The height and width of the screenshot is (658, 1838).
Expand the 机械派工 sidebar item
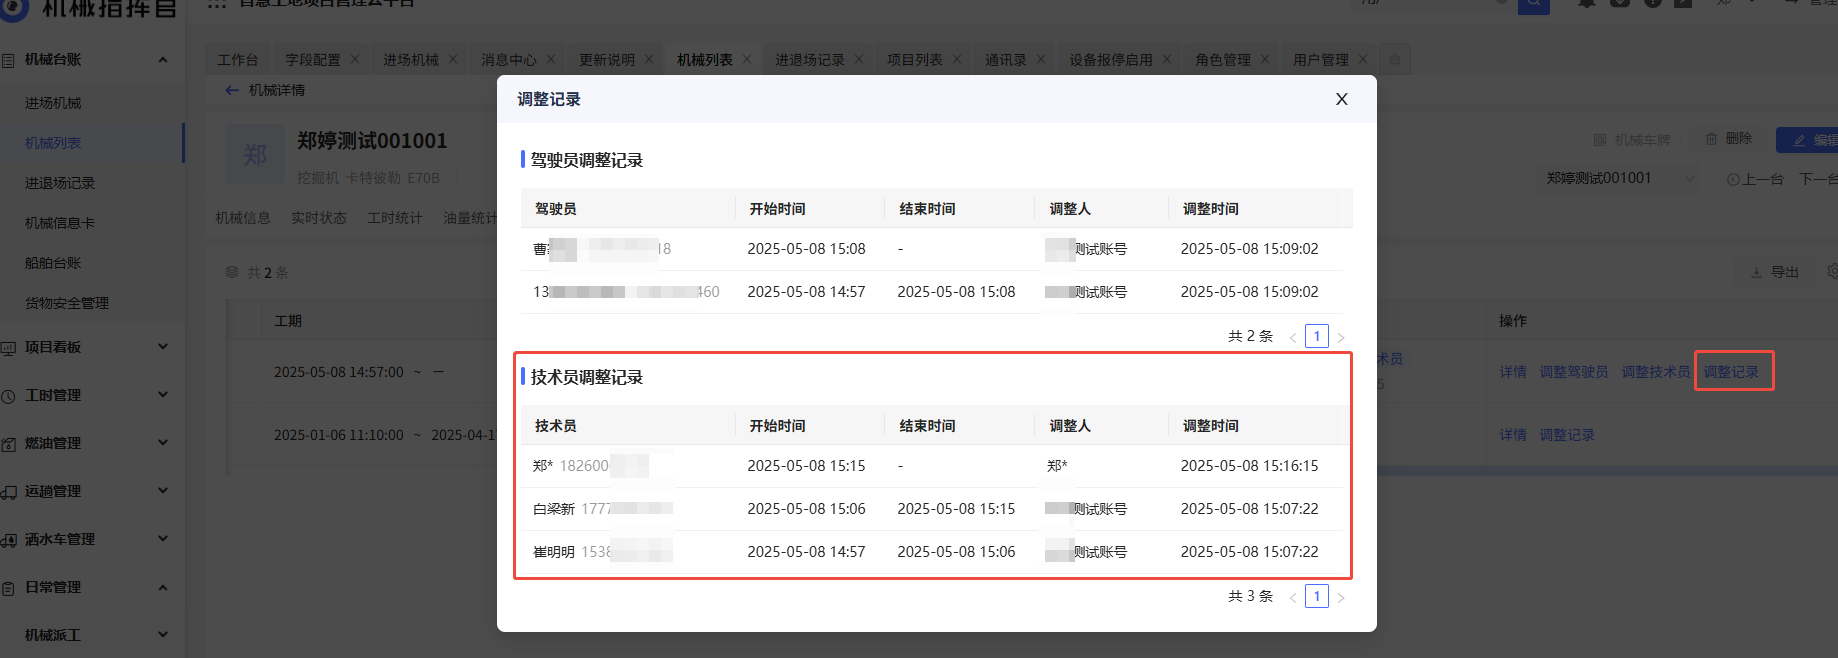[x=163, y=635]
